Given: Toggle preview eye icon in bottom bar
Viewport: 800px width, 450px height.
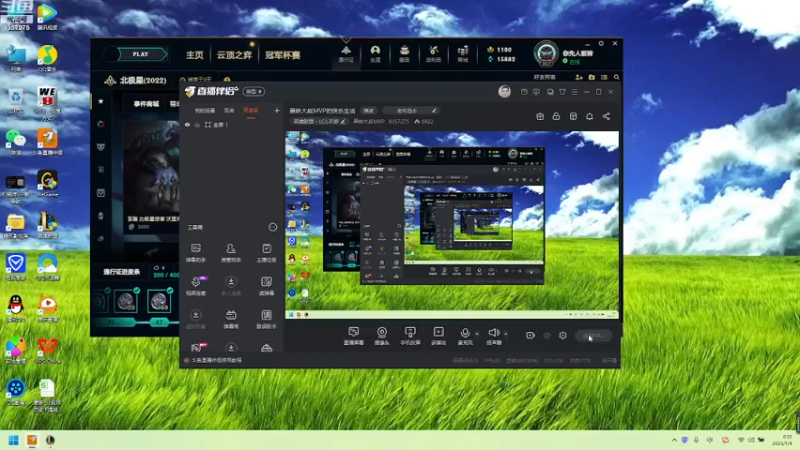Looking at the screenshot, I should click(547, 335).
